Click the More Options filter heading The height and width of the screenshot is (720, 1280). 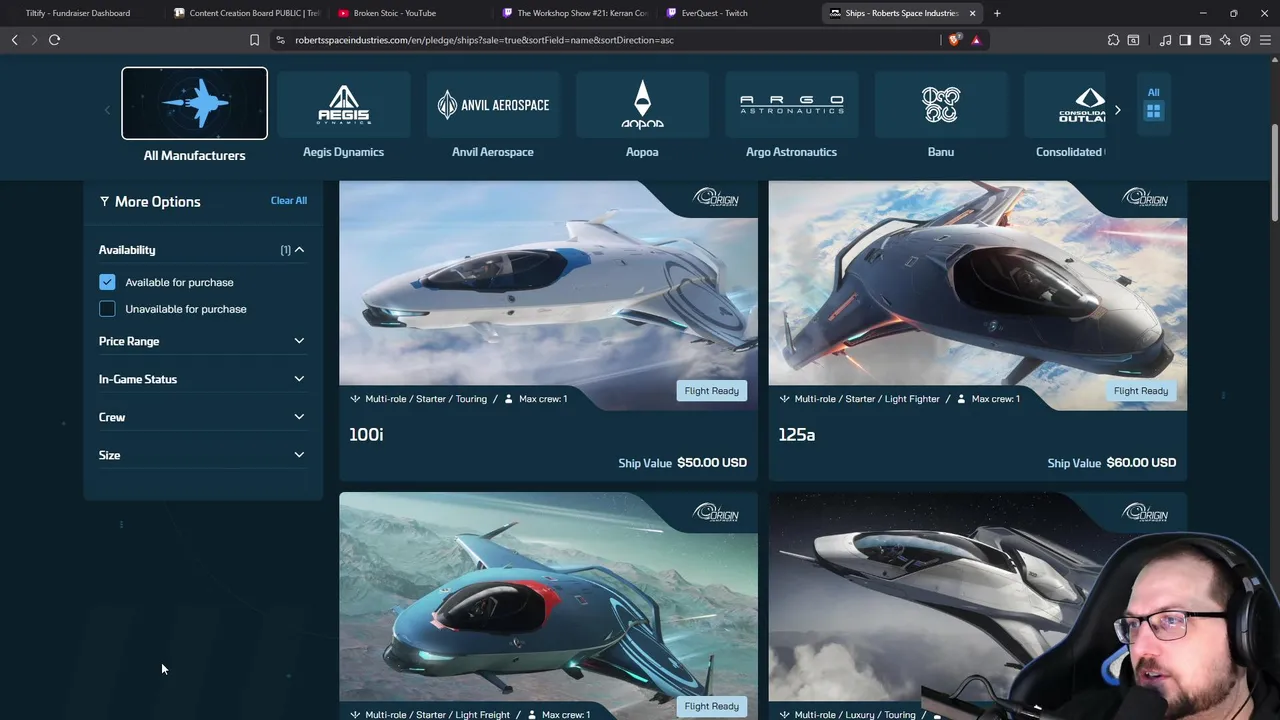point(150,201)
